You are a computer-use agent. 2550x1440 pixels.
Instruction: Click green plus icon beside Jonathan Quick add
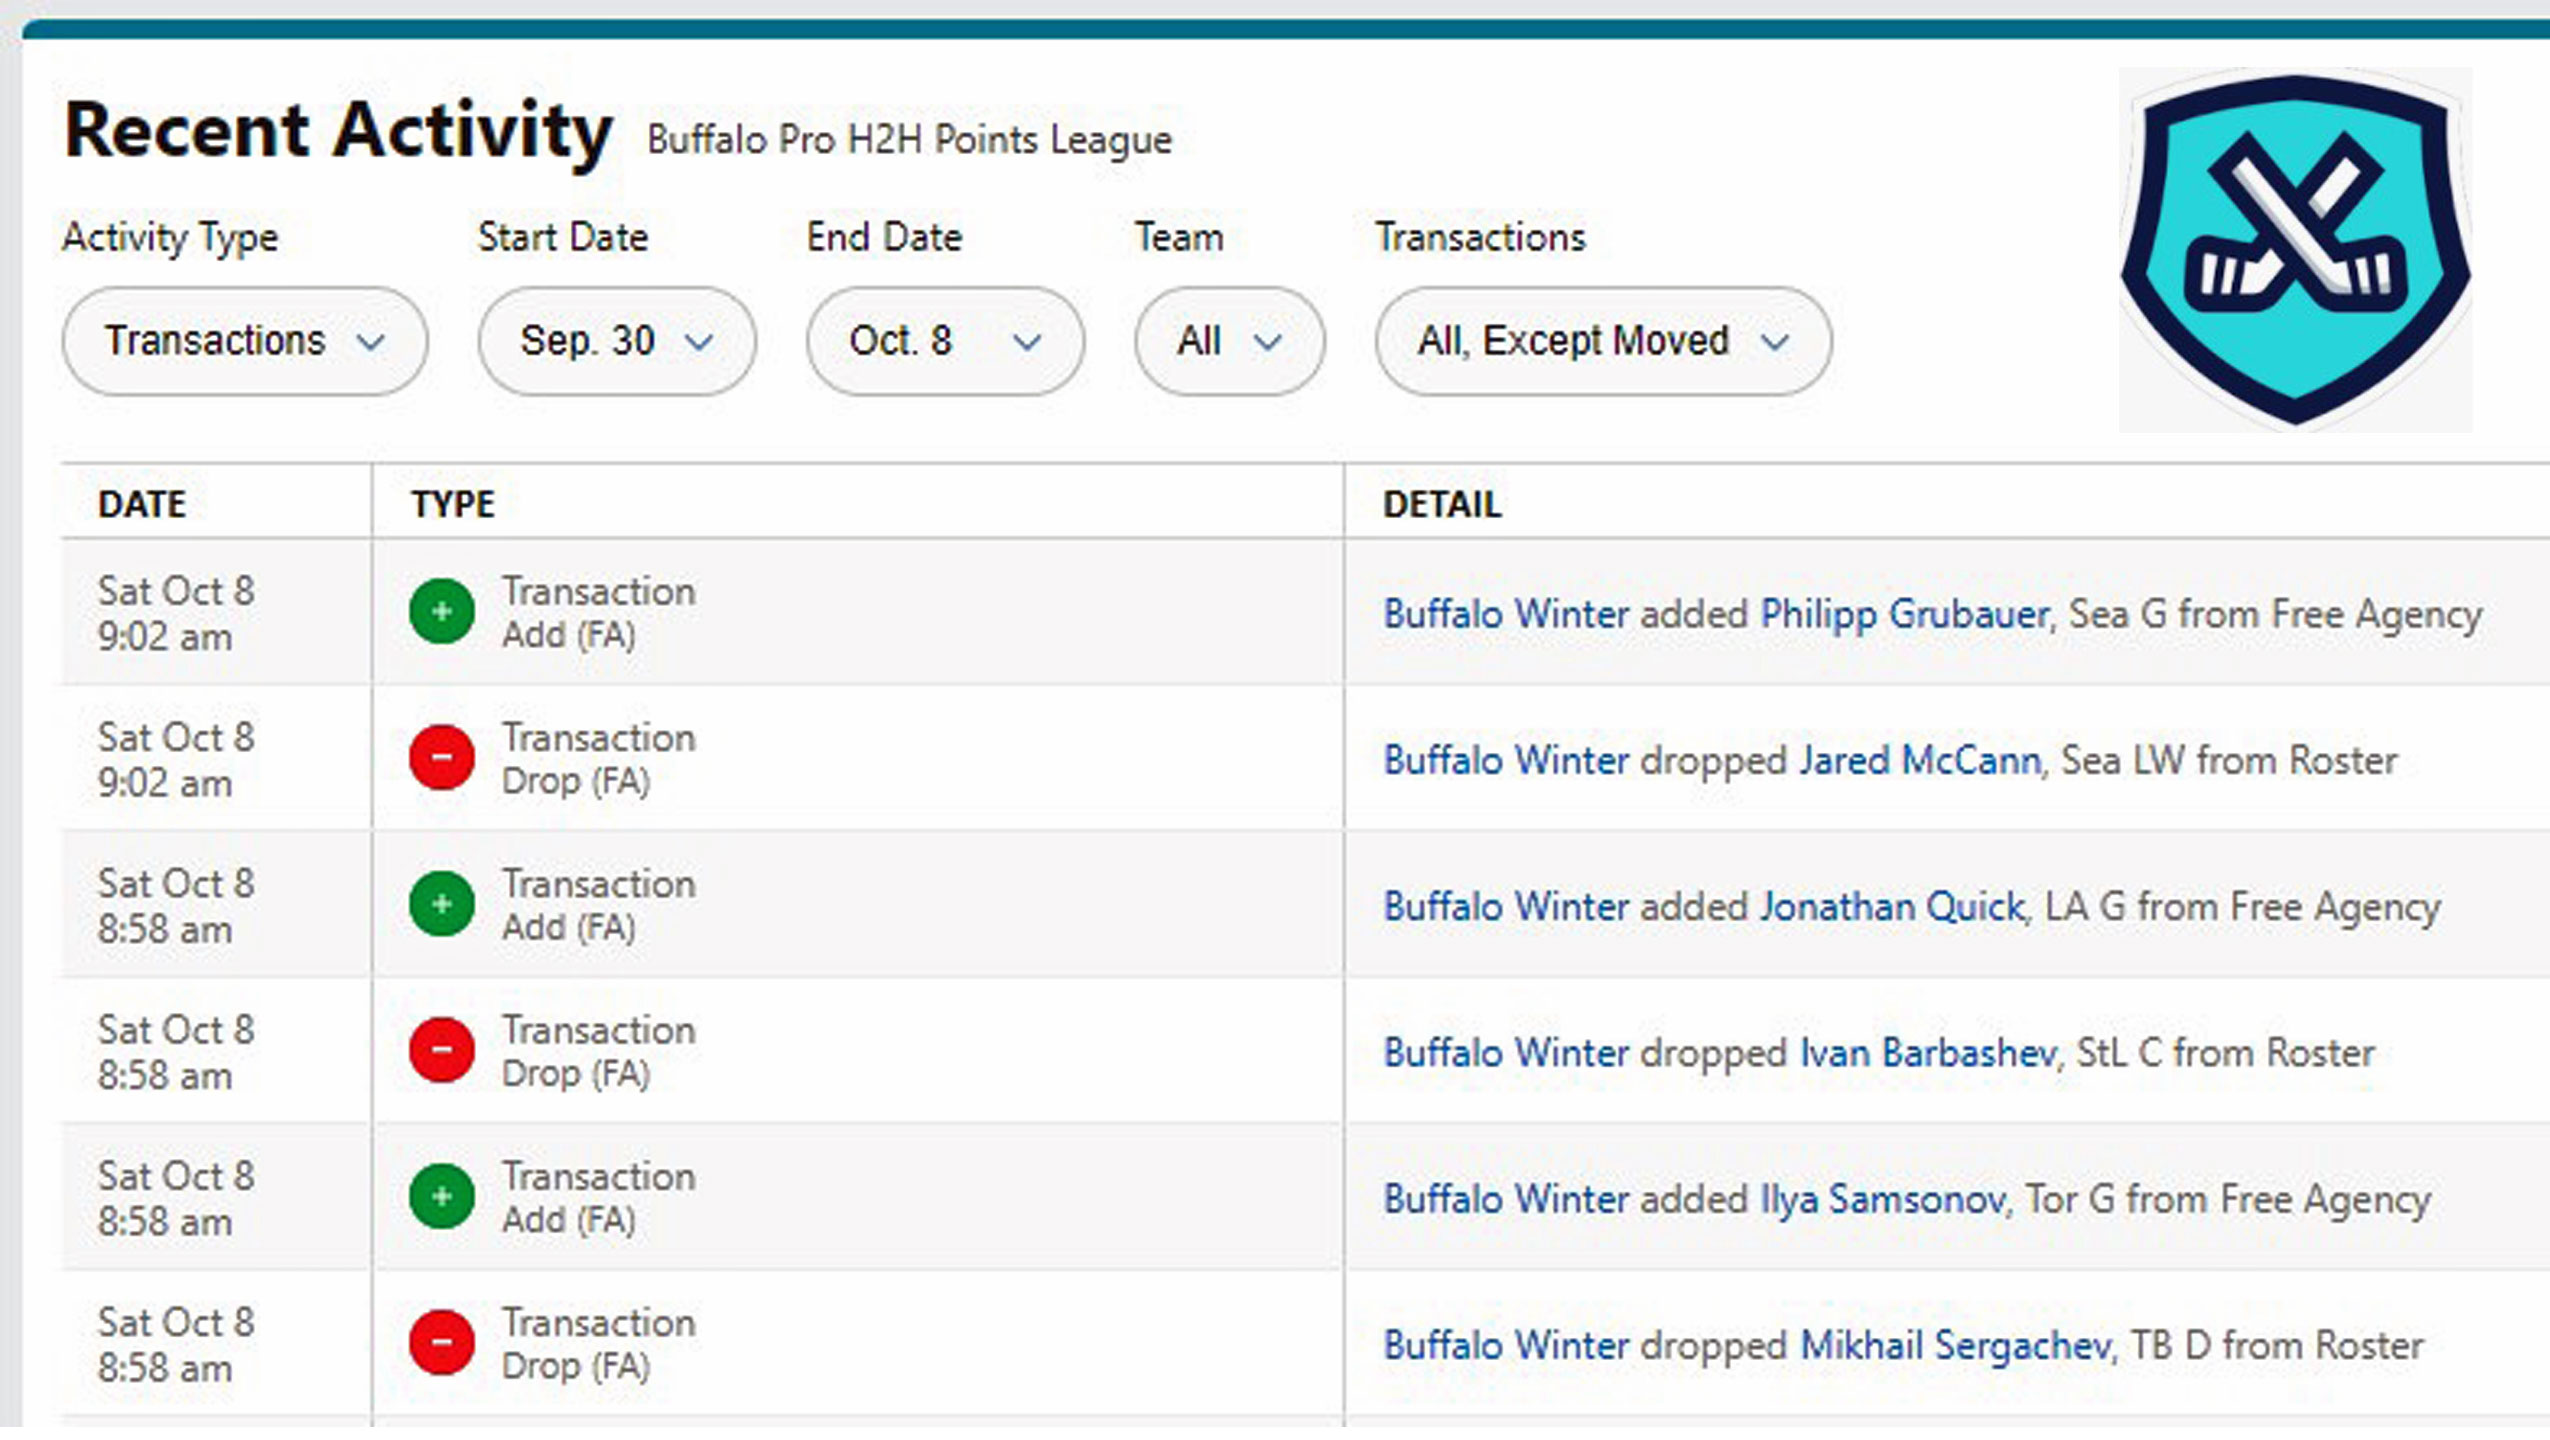[x=441, y=904]
